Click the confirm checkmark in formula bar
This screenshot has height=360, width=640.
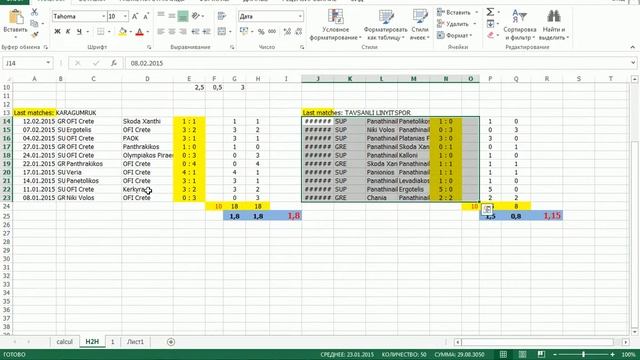pos(96,63)
